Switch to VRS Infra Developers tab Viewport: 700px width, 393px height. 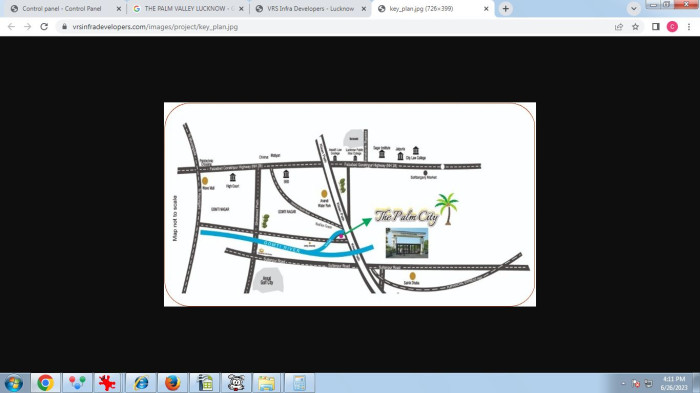pyautogui.click(x=309, y=8)
